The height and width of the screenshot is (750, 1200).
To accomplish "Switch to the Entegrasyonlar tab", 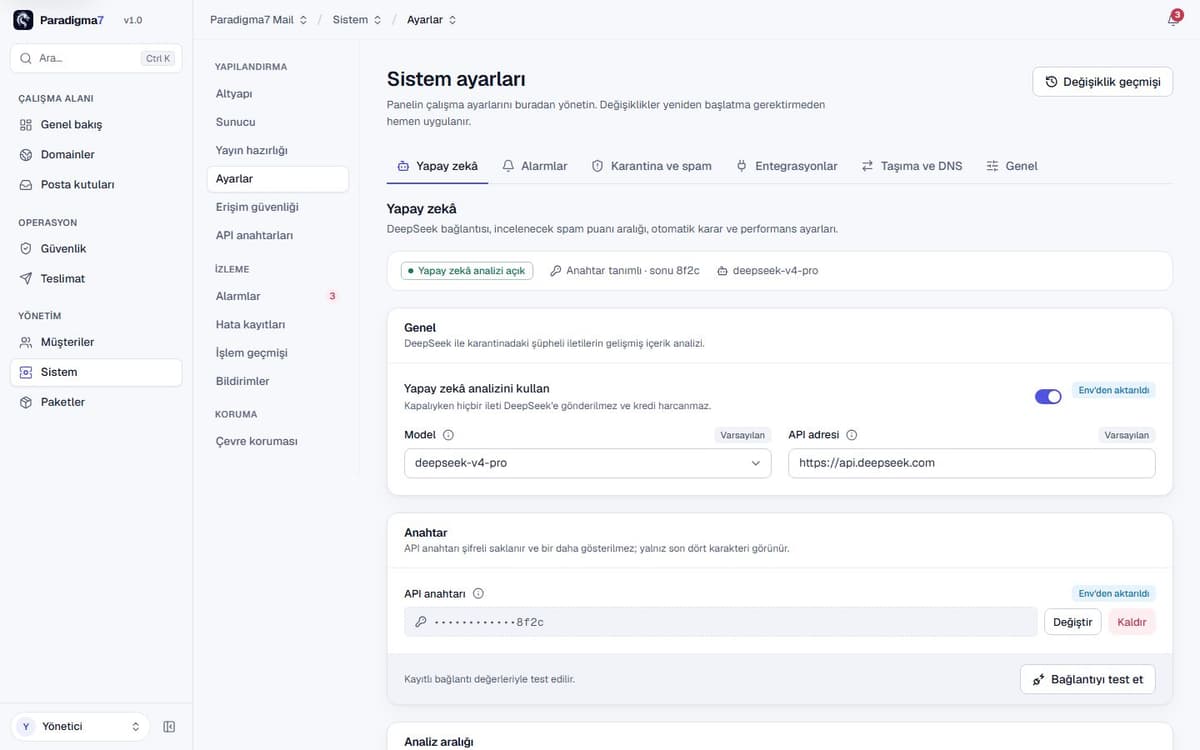I will 787,166.
